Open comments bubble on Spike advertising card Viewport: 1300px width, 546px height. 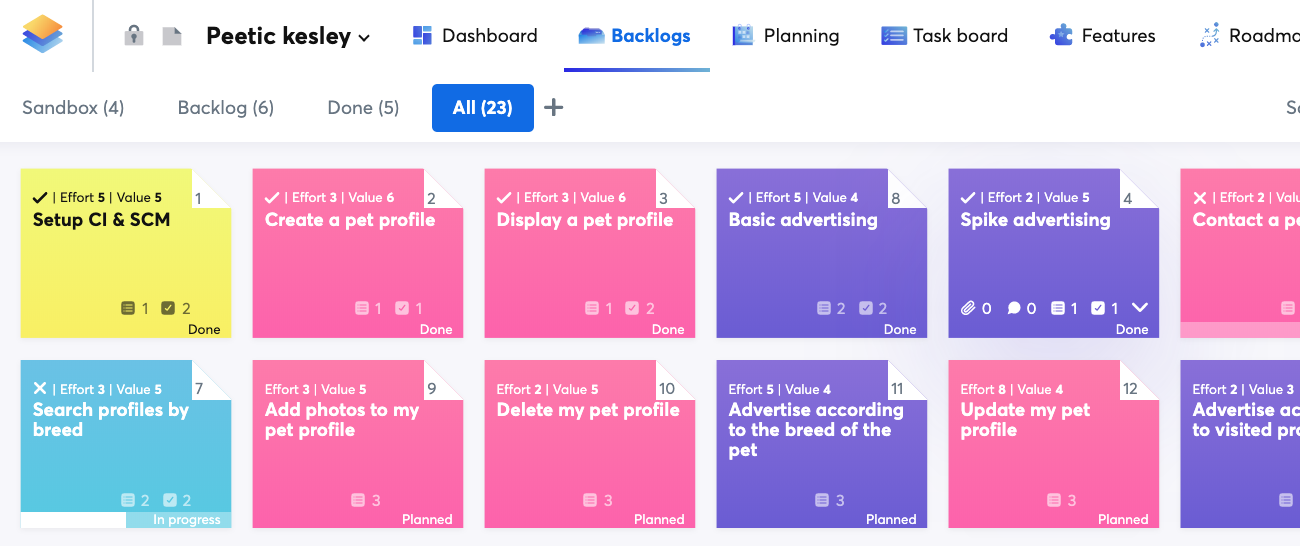click(x=1014, y=308)
